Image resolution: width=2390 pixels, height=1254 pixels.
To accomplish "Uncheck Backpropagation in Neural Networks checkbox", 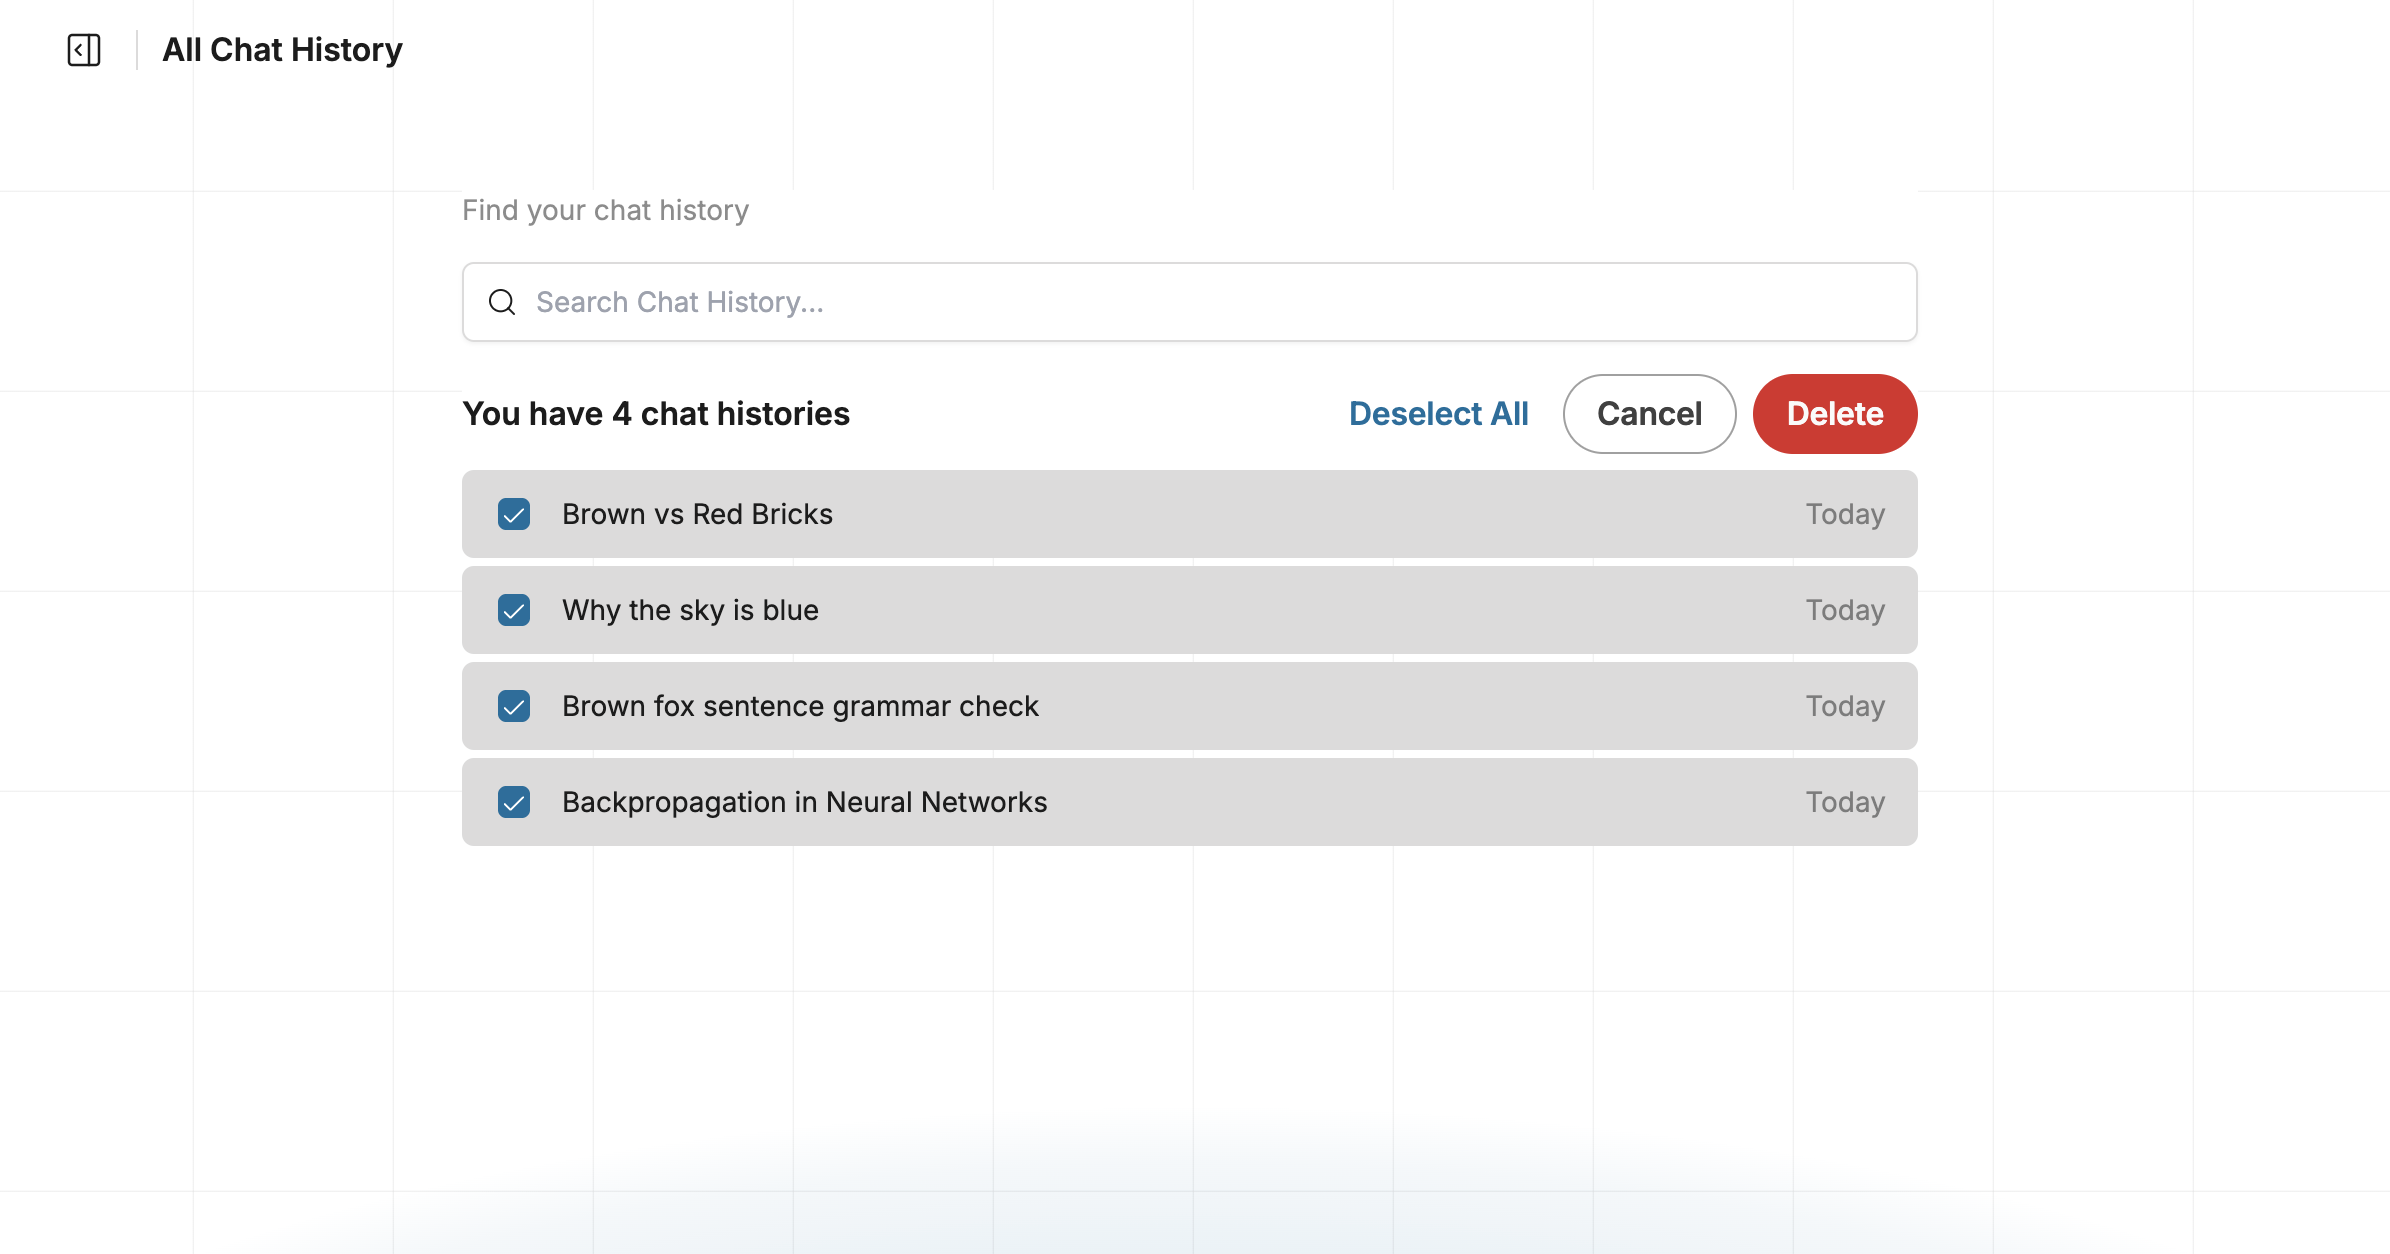I will coord(514,802).
